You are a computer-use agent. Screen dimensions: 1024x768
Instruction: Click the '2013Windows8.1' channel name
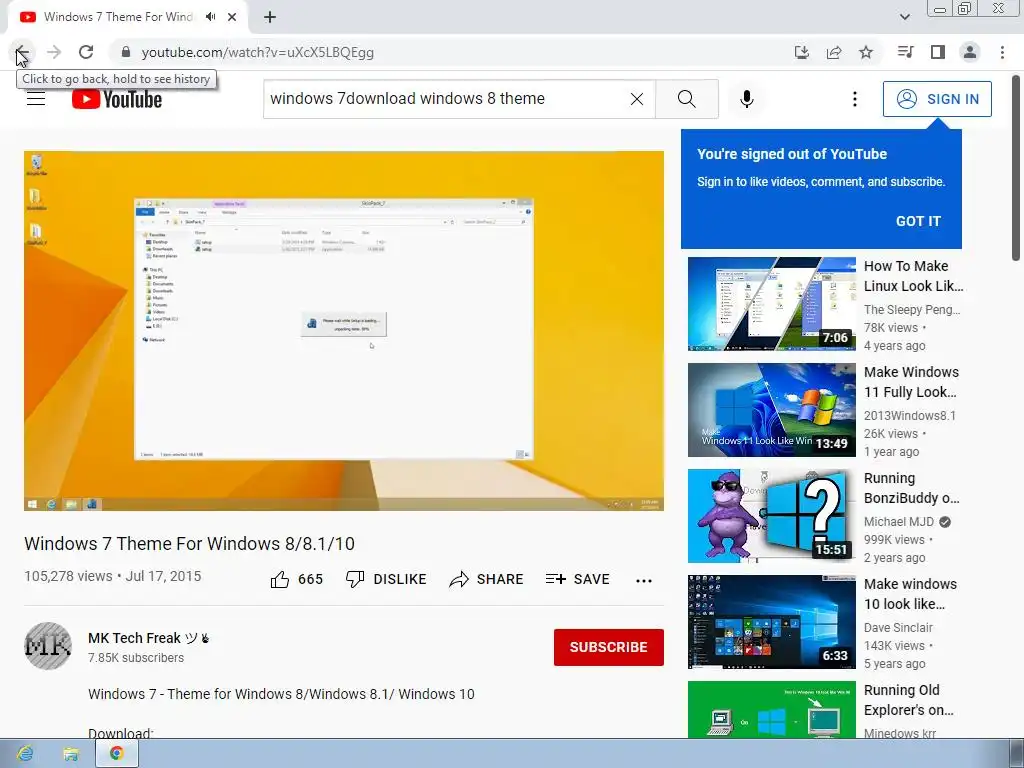(x=910, y=416)
